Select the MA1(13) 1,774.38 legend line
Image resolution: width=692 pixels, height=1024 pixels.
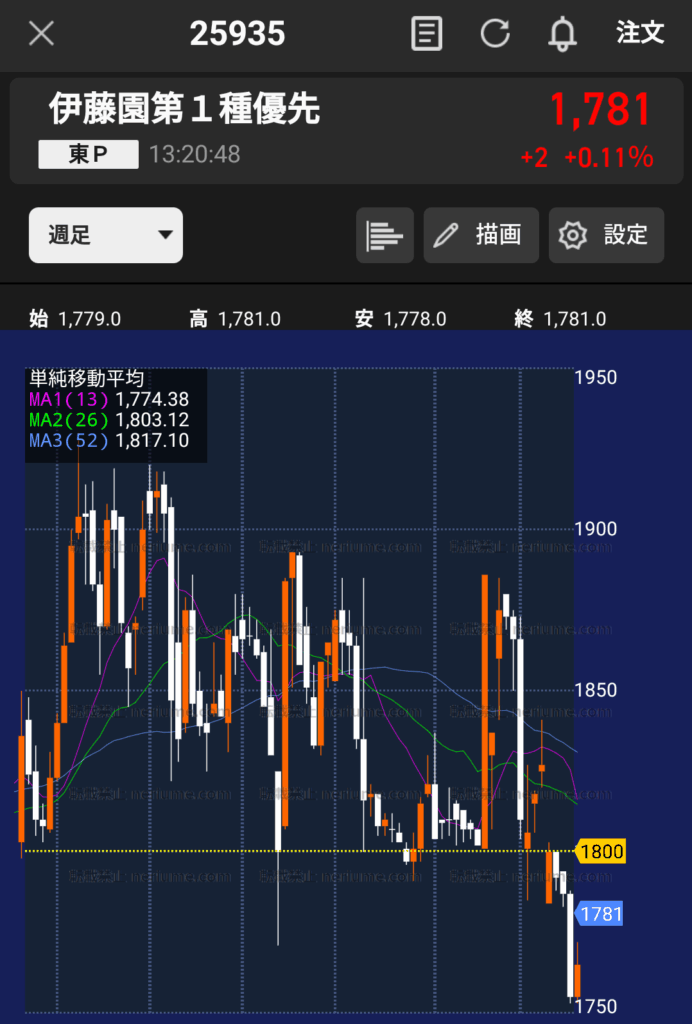[x=109, y=399]
